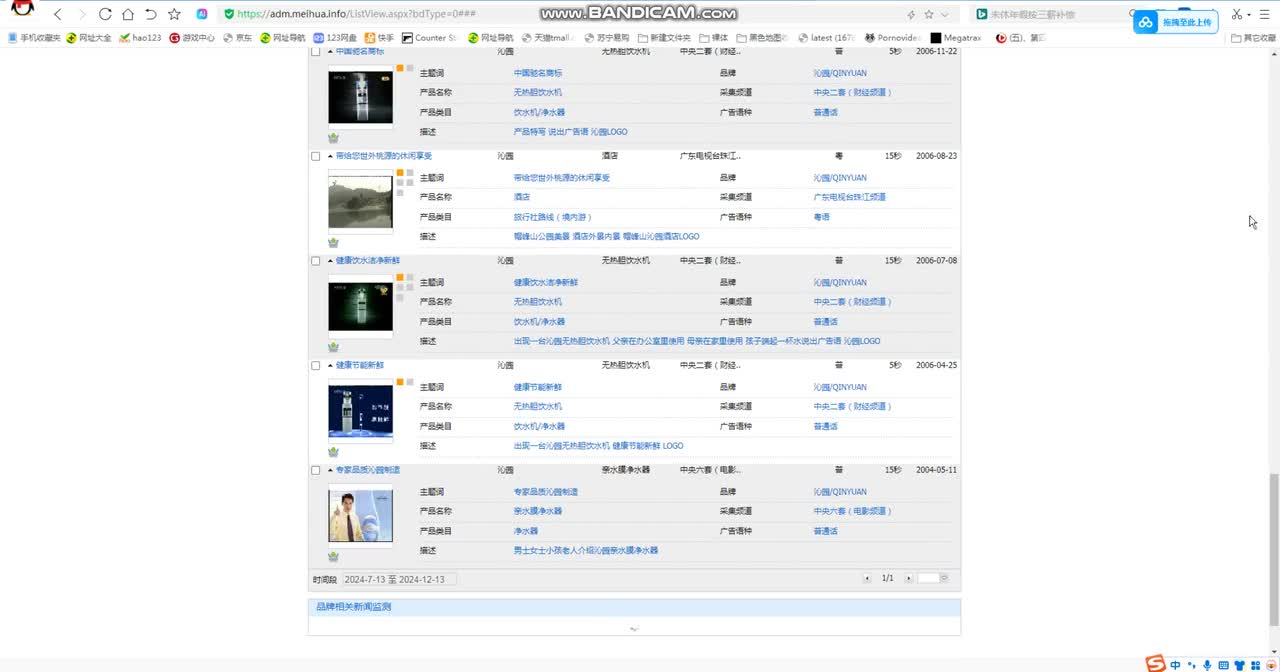Go to previous page with pager arrow
Image resolution: width=1280 pixels, height=672 pixels.
pos(867,578)
